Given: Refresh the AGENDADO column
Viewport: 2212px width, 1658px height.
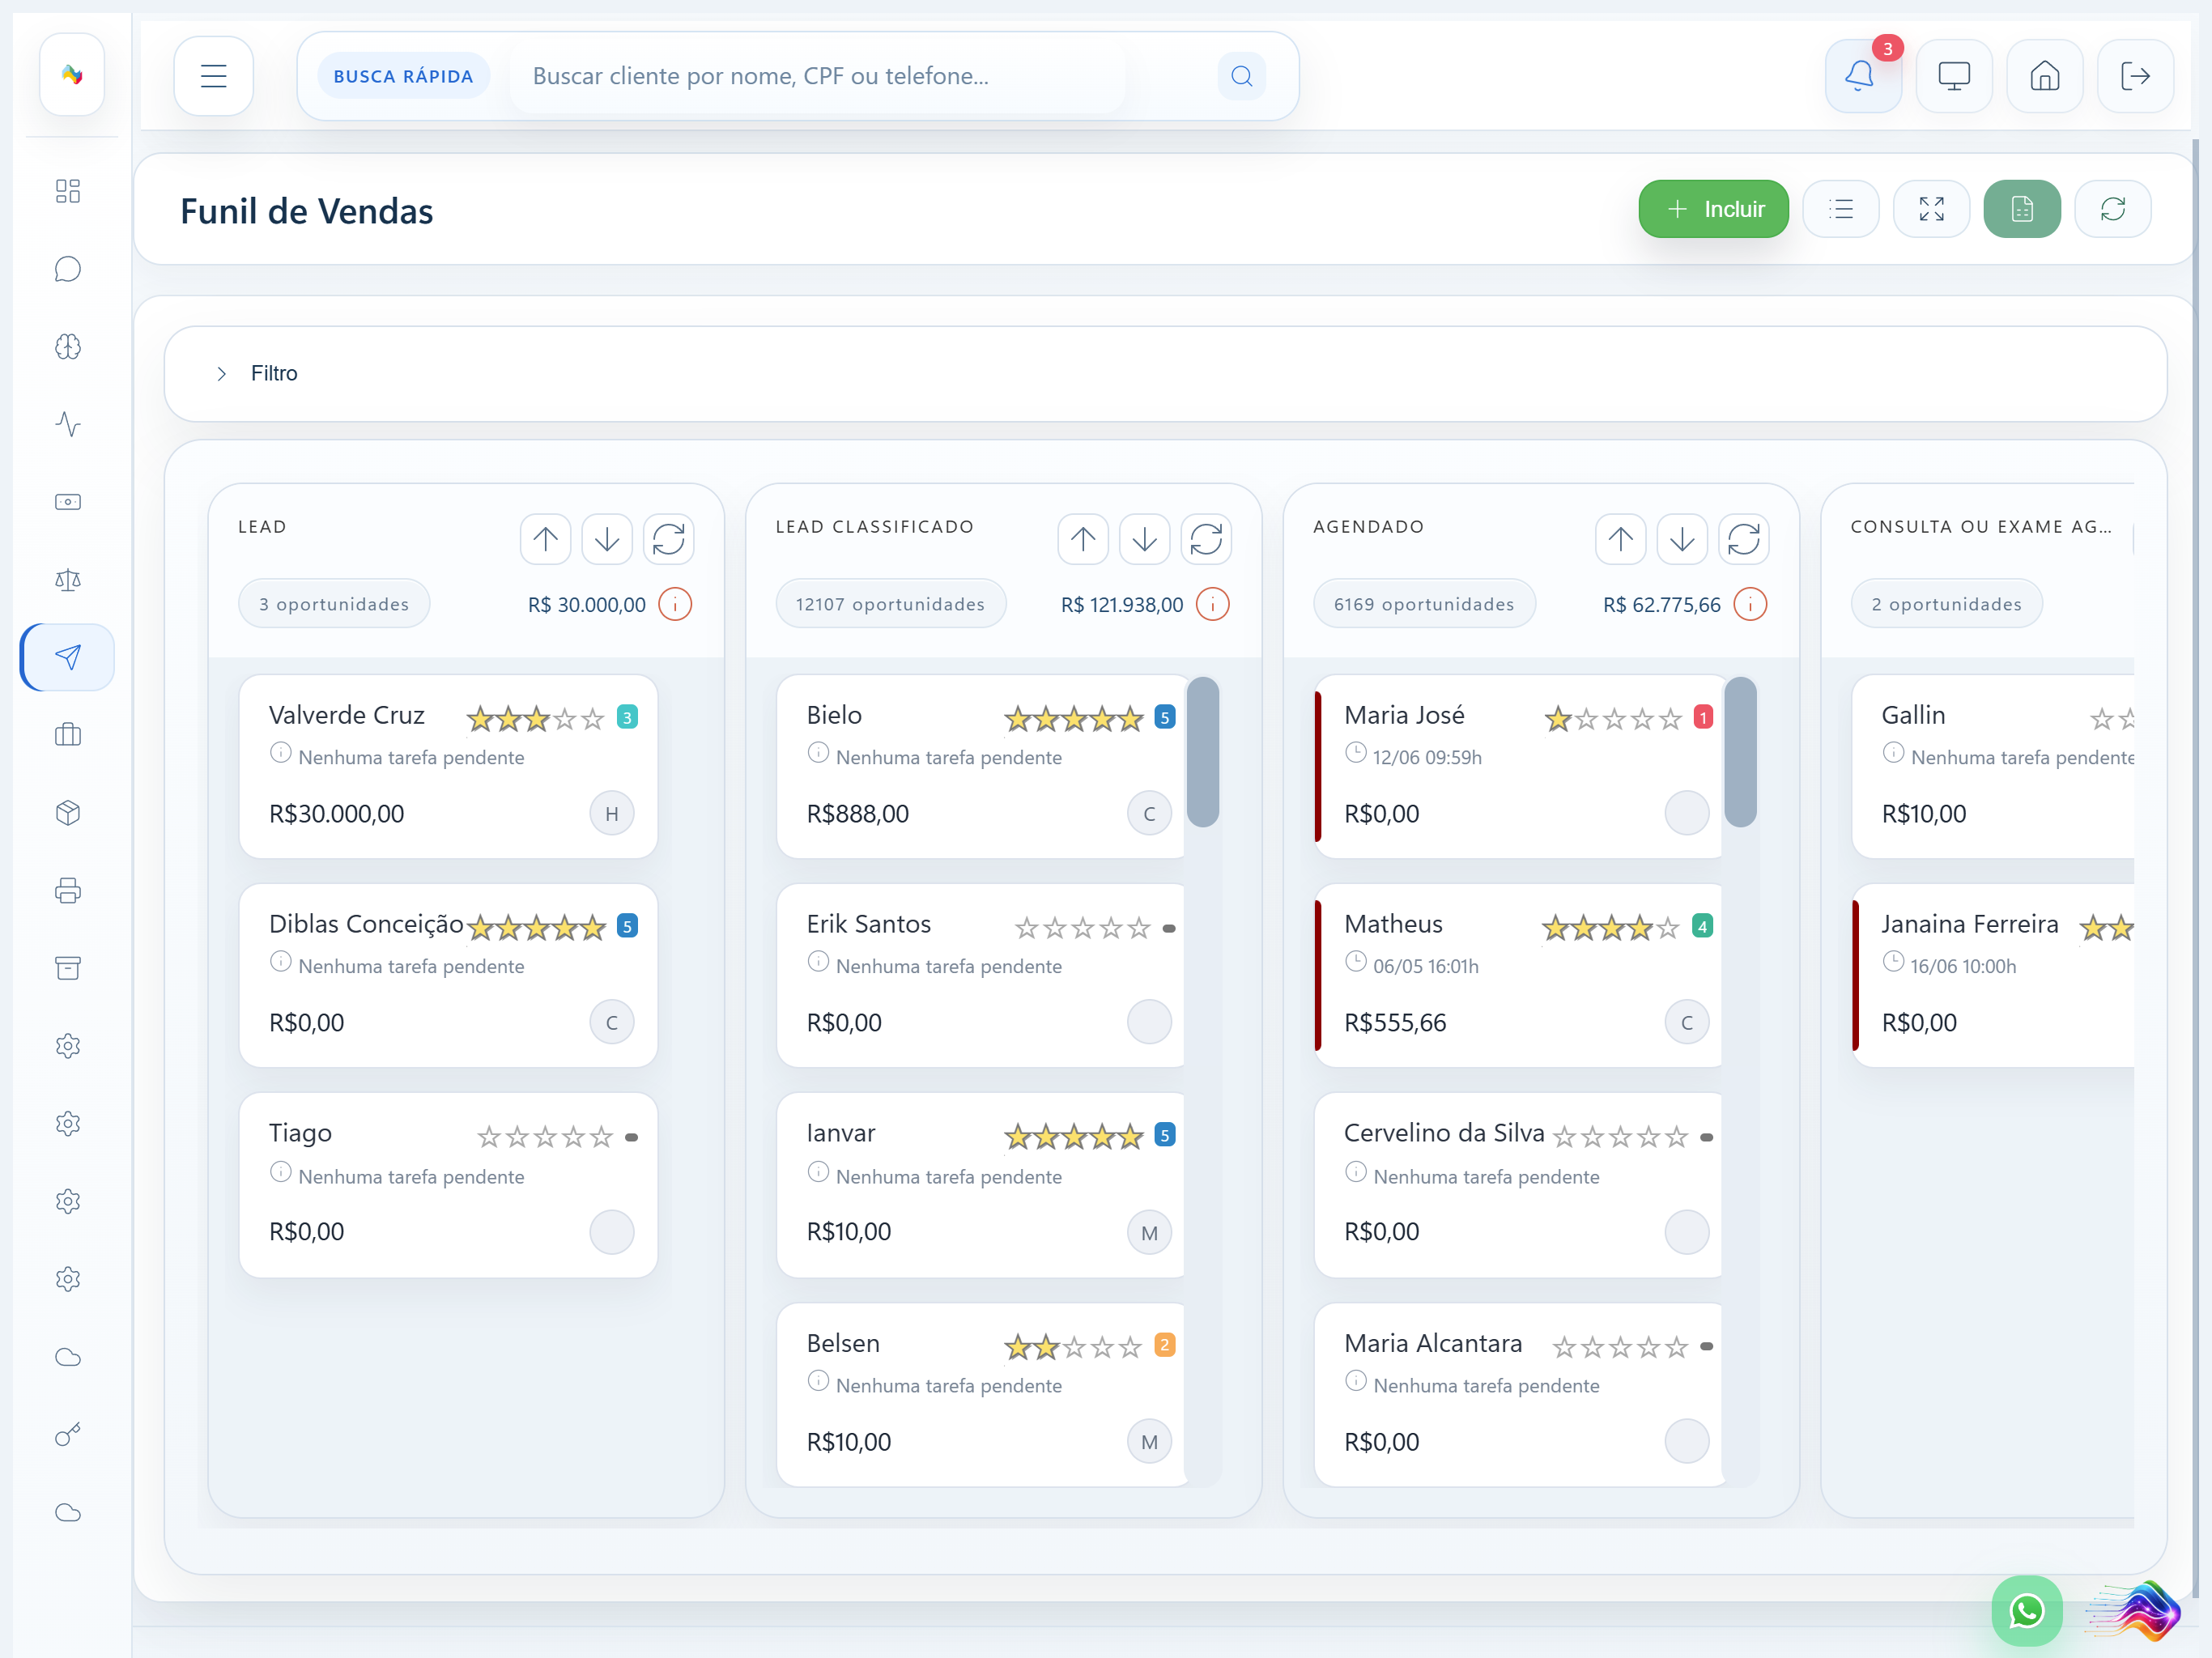Looking at the screenshot, I should click(1744, 540).
